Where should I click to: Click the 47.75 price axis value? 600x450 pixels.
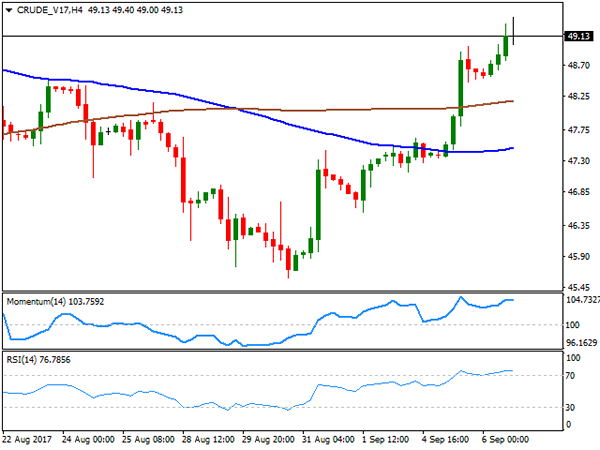(579, 130)
